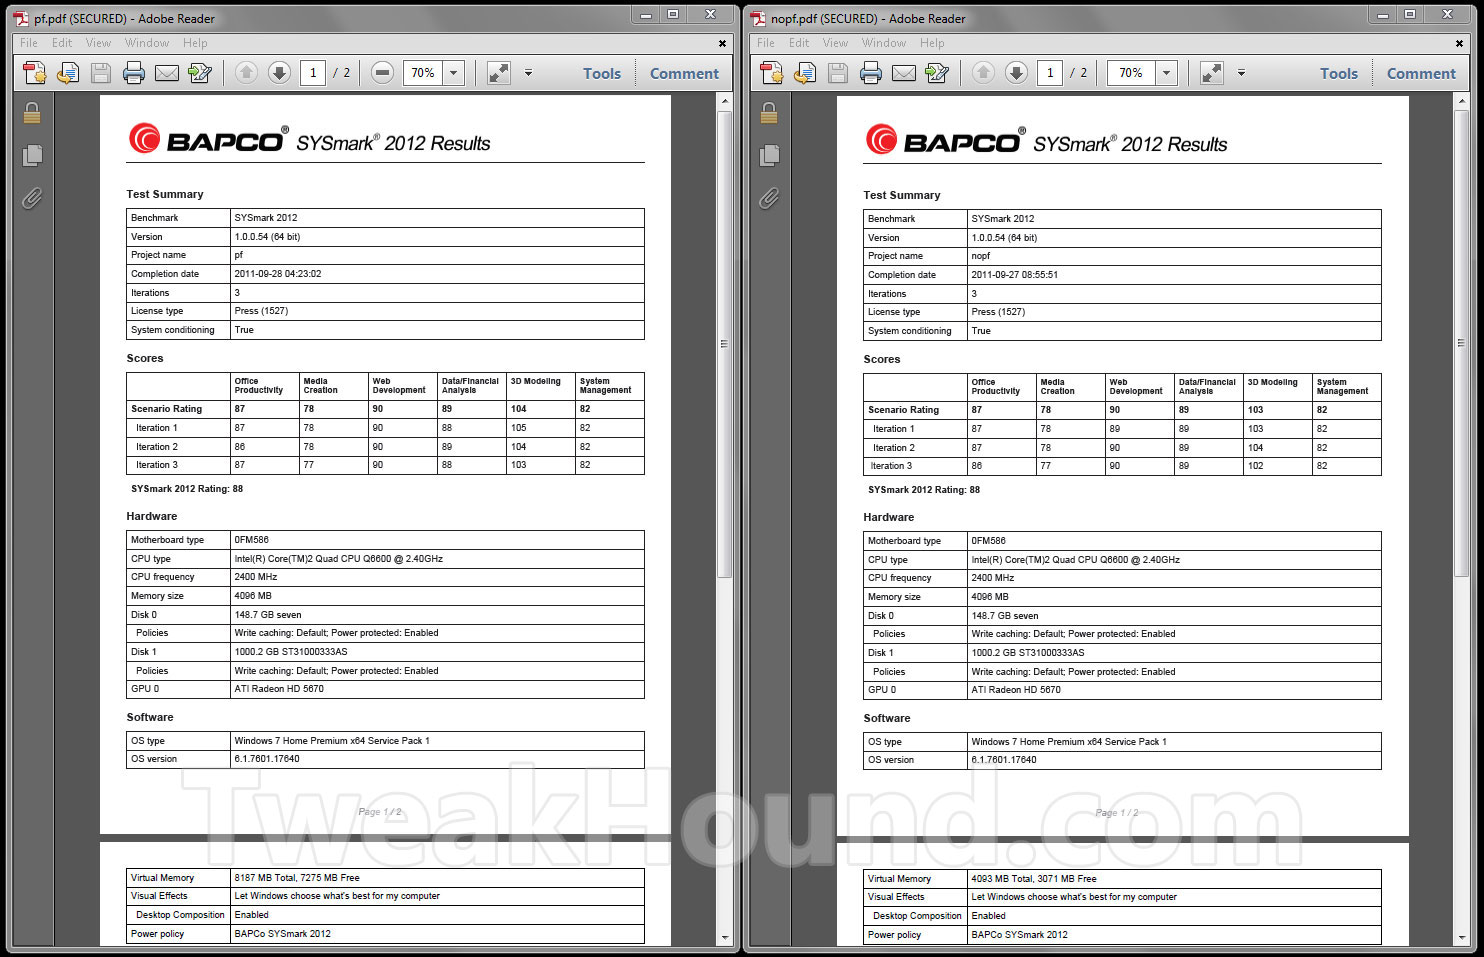Expand toolbar overflow arrow in nopf.pdf window
This screenshot has height=957, width=1484.
coord(1241,73)
